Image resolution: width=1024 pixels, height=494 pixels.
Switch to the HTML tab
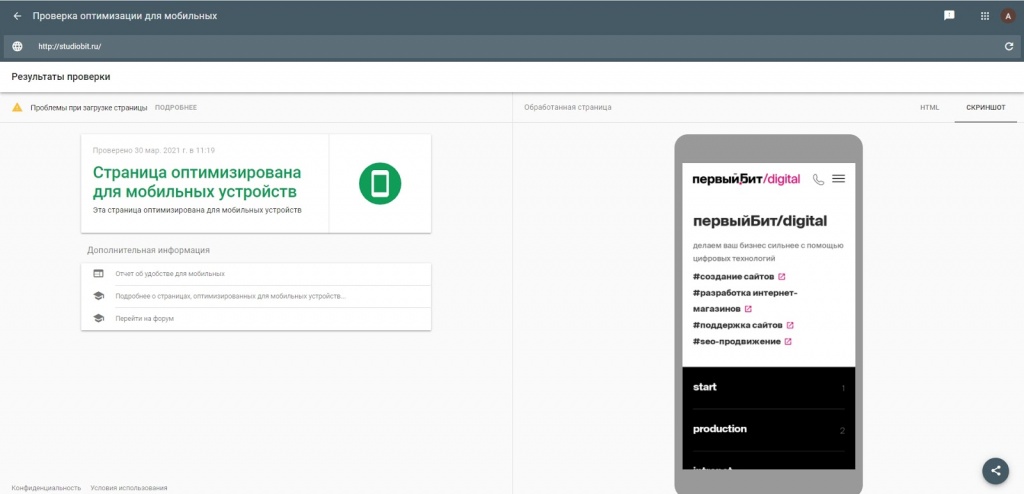point(929,107)
